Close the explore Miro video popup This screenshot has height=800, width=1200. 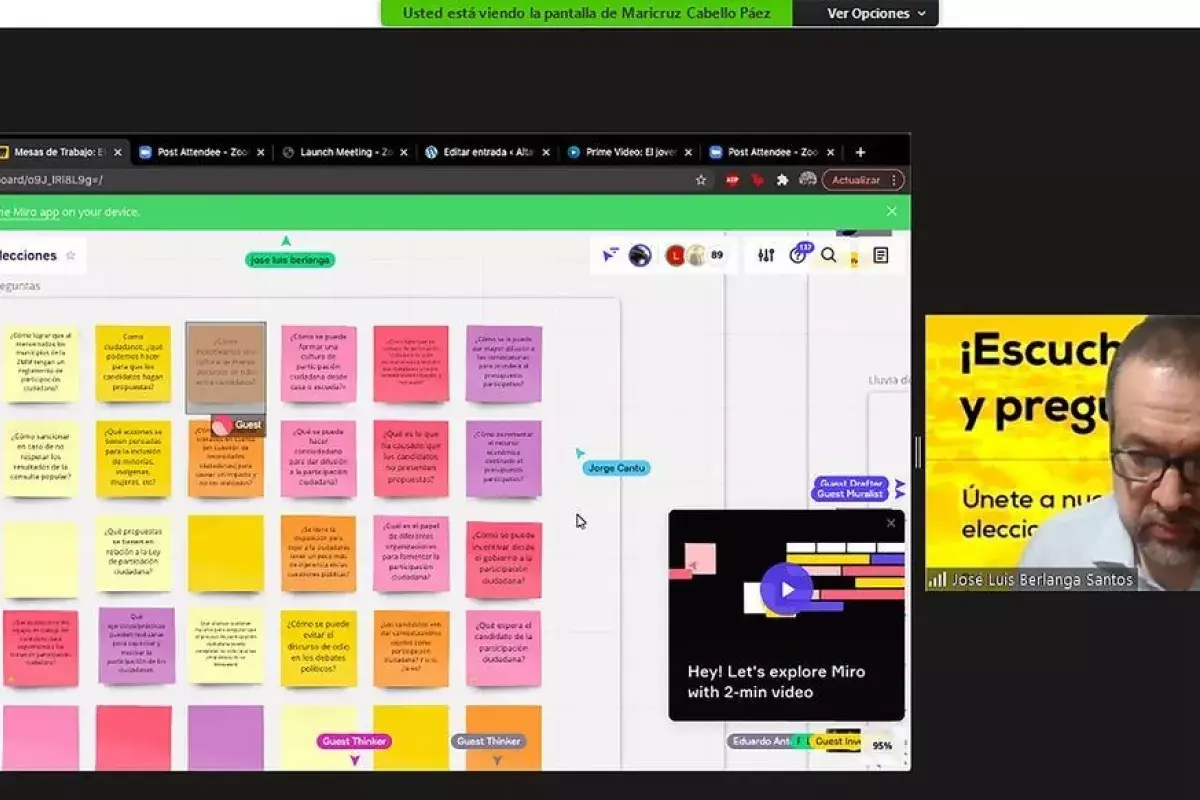pos(891,523)
